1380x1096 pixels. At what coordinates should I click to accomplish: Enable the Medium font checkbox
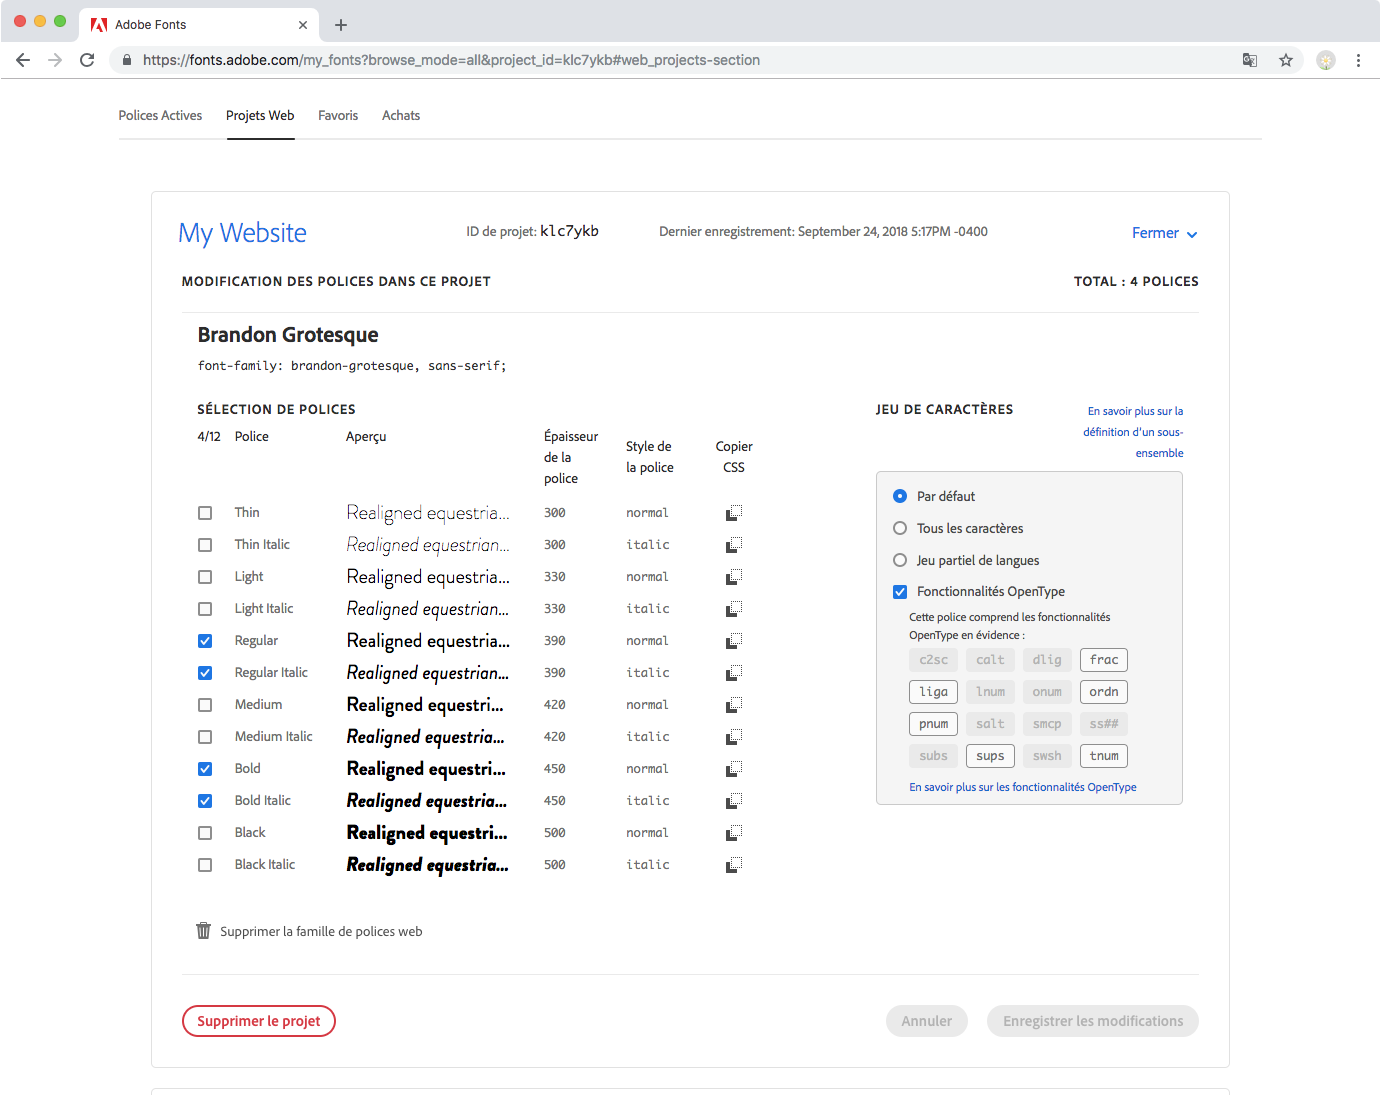205,705
